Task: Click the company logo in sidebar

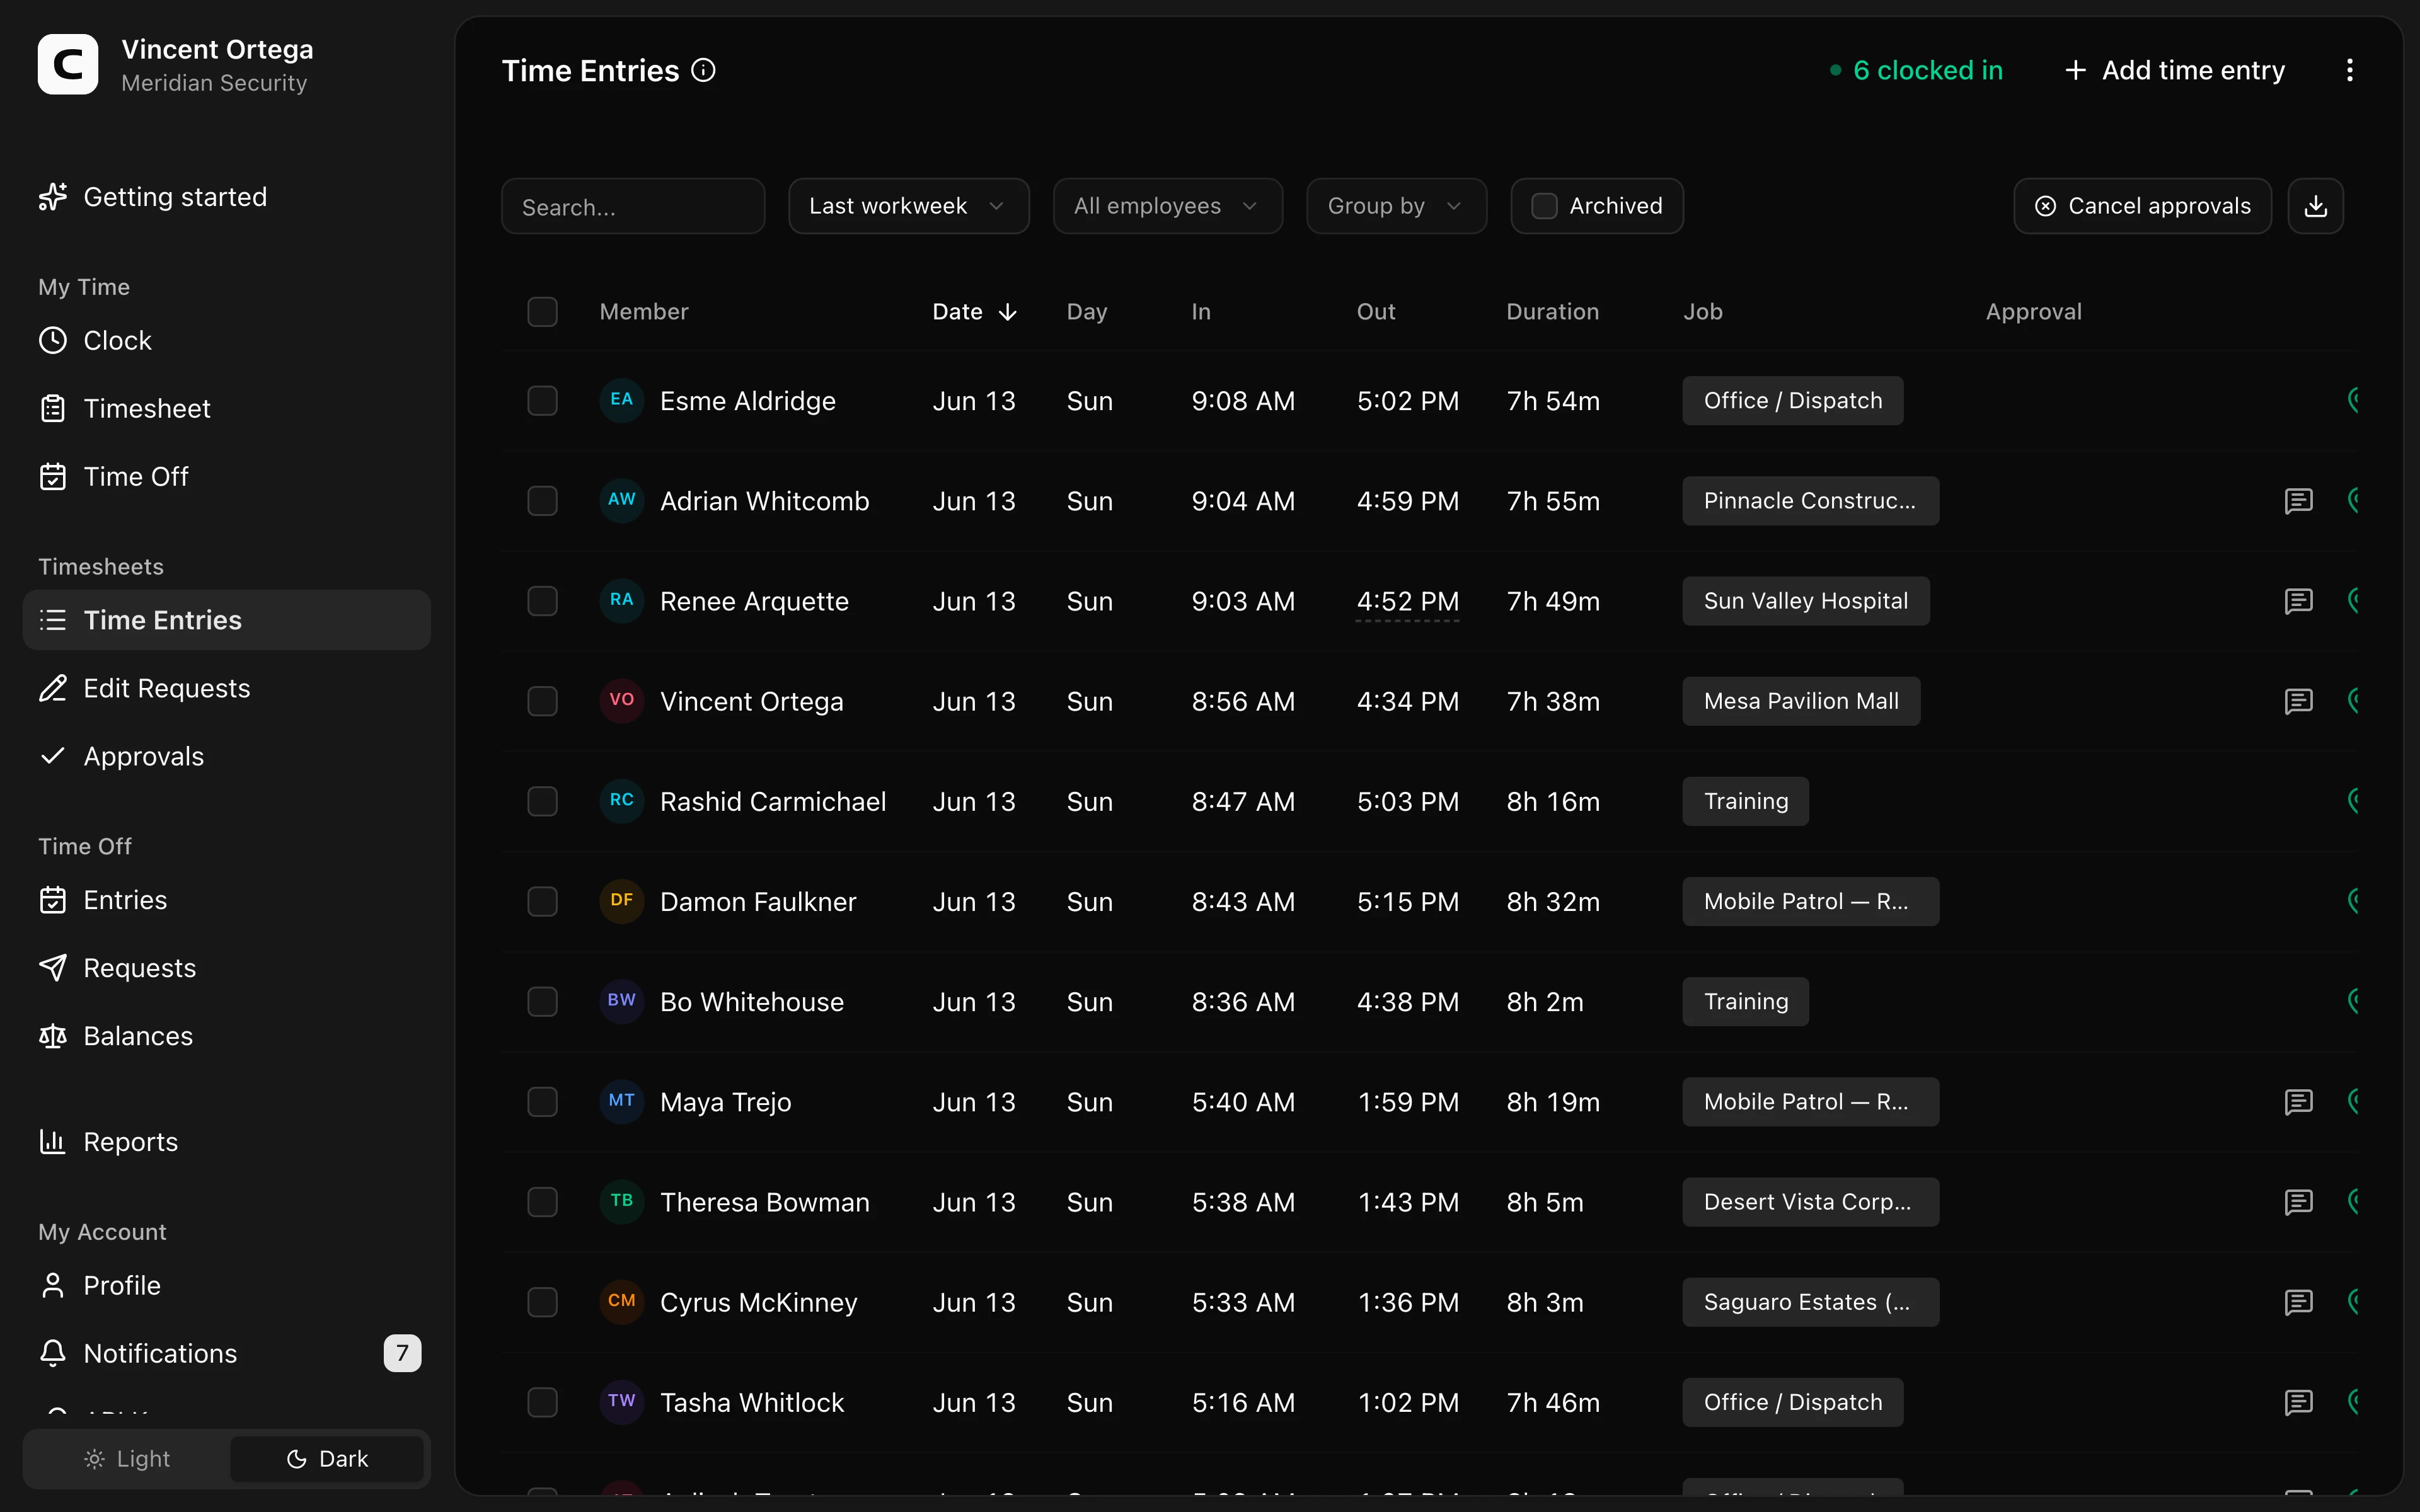Action: (x=68, y=65)
